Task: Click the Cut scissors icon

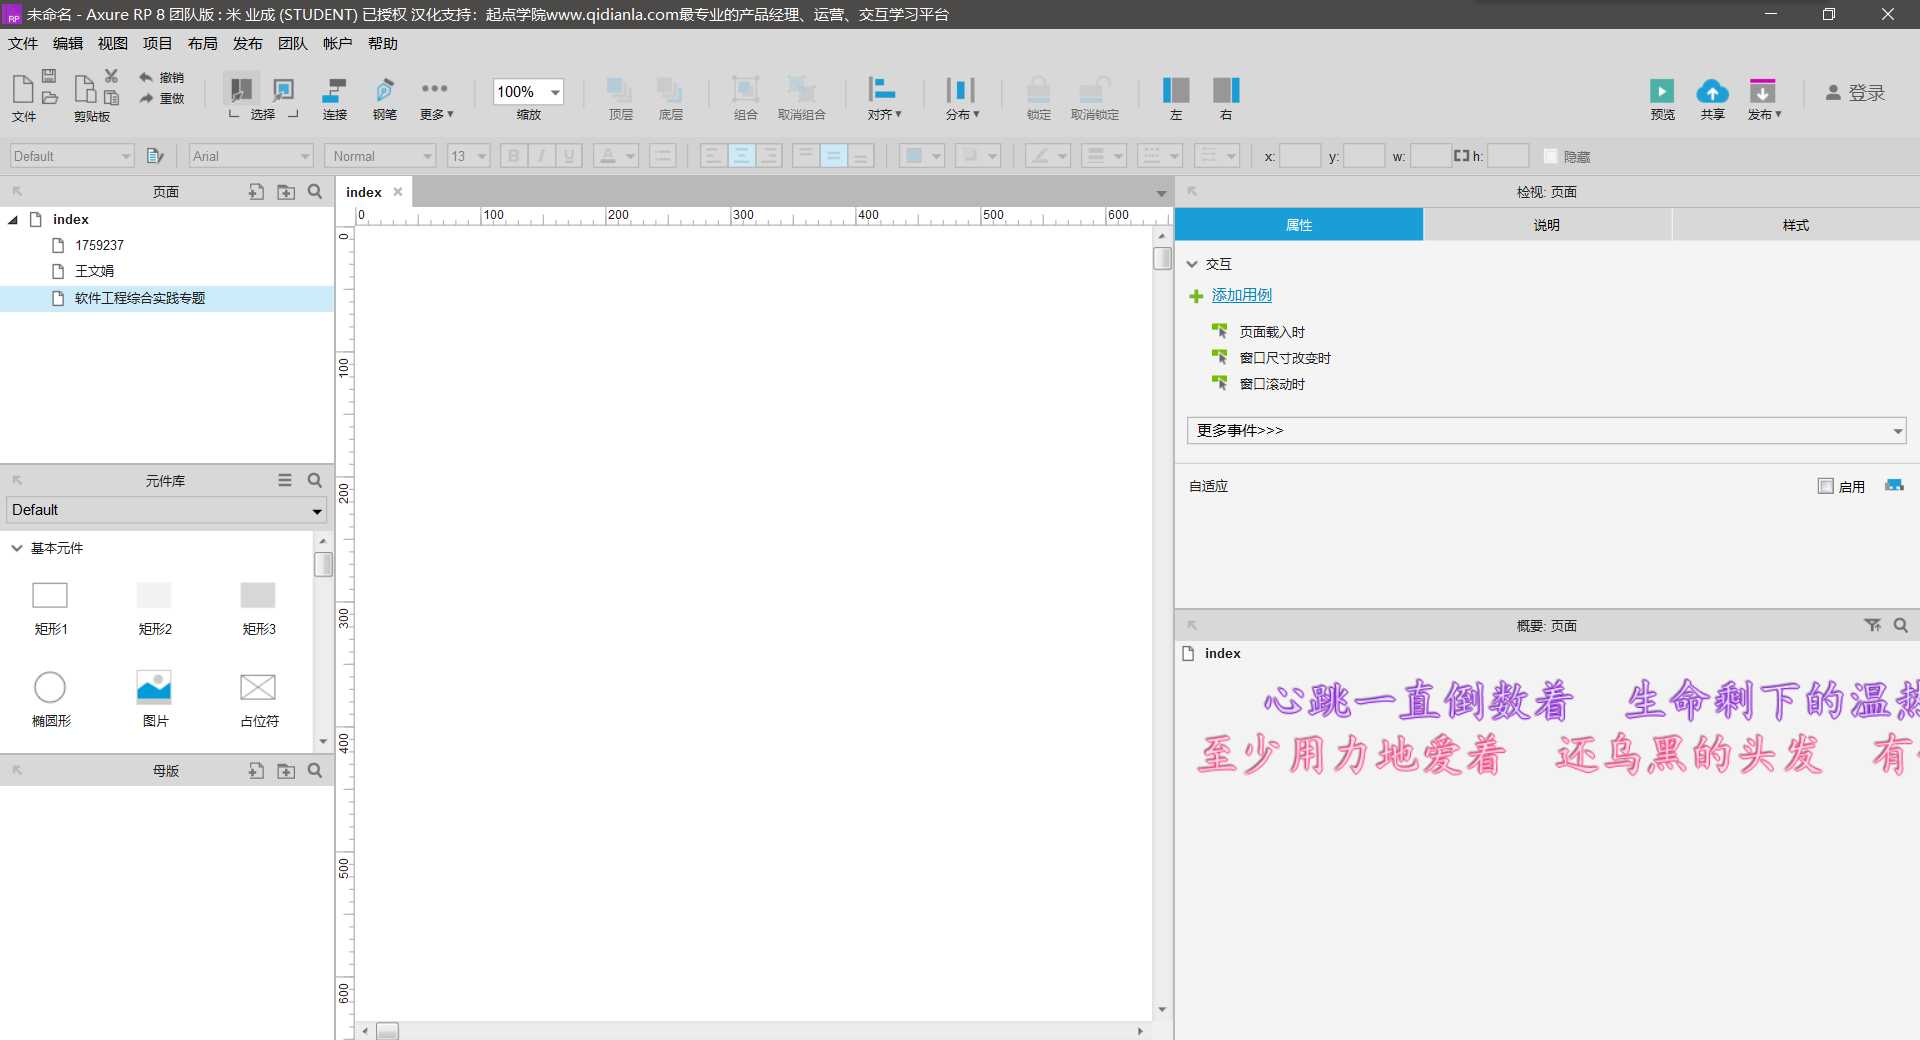Action: click(x=111, y=76)
